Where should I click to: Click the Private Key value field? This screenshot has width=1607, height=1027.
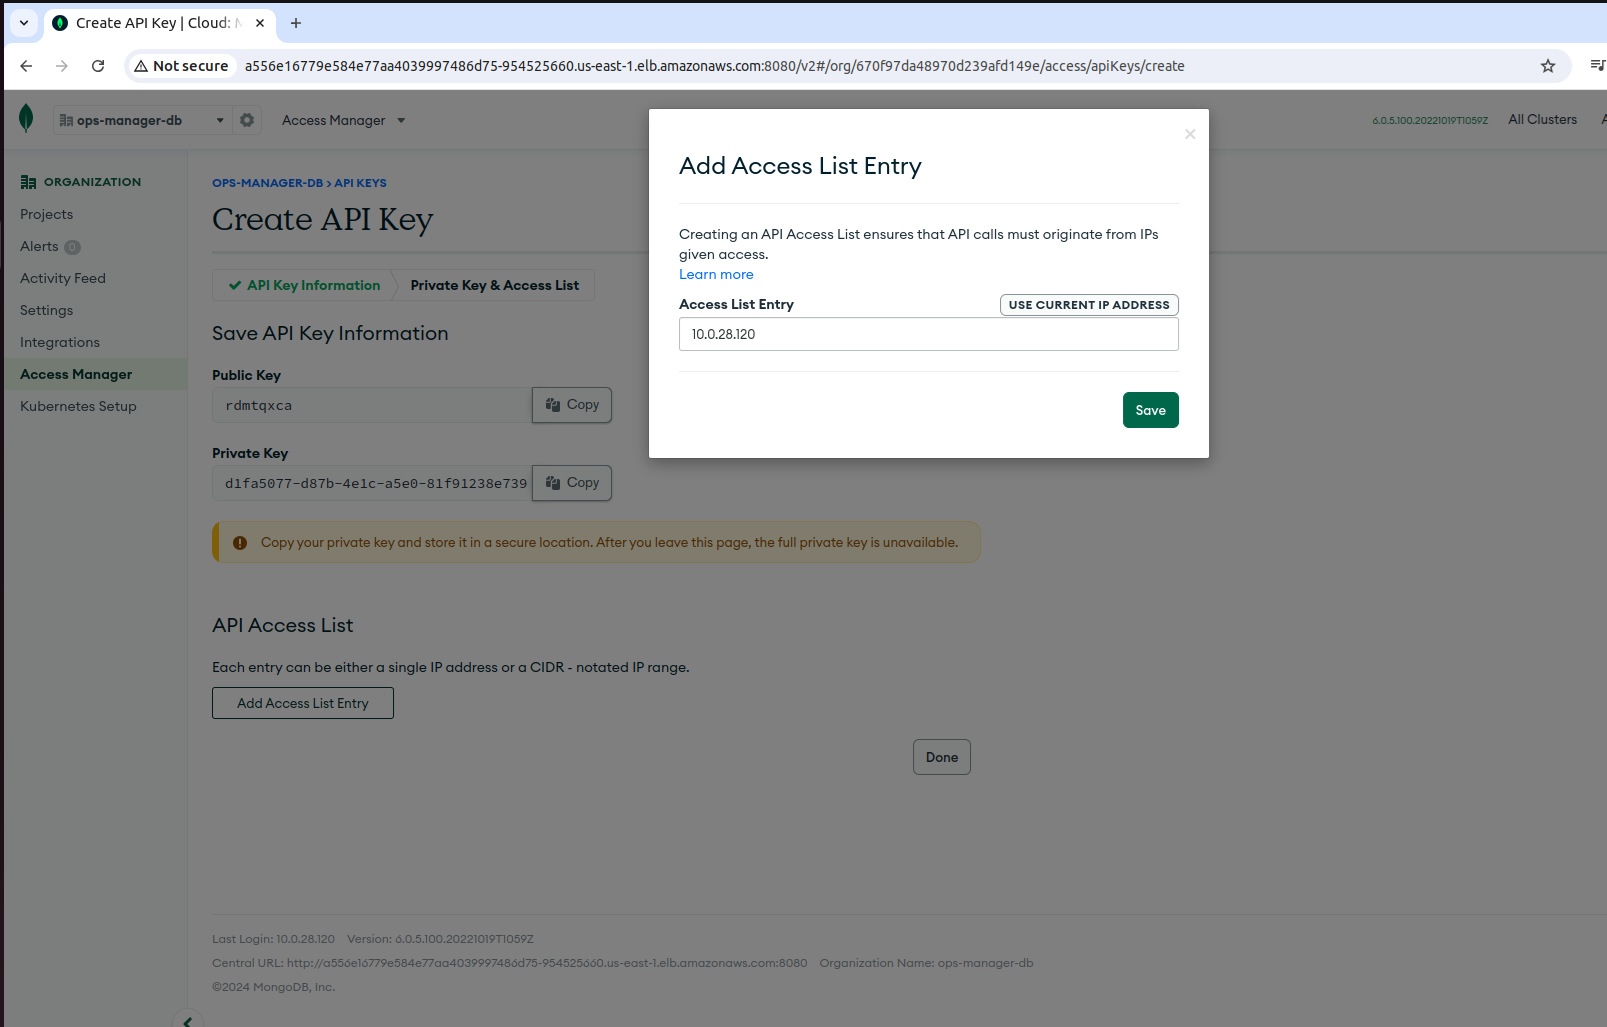point(372,483)
